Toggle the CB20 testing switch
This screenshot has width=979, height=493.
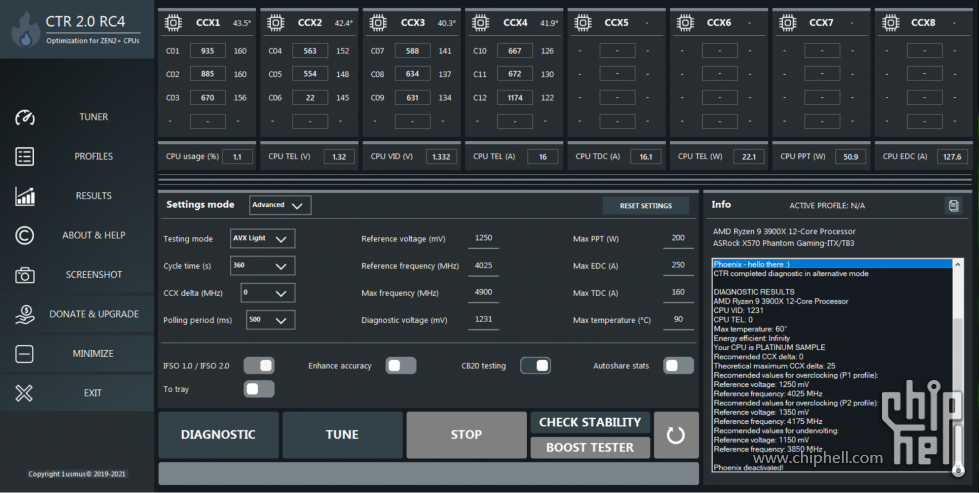tap(536, 366)
